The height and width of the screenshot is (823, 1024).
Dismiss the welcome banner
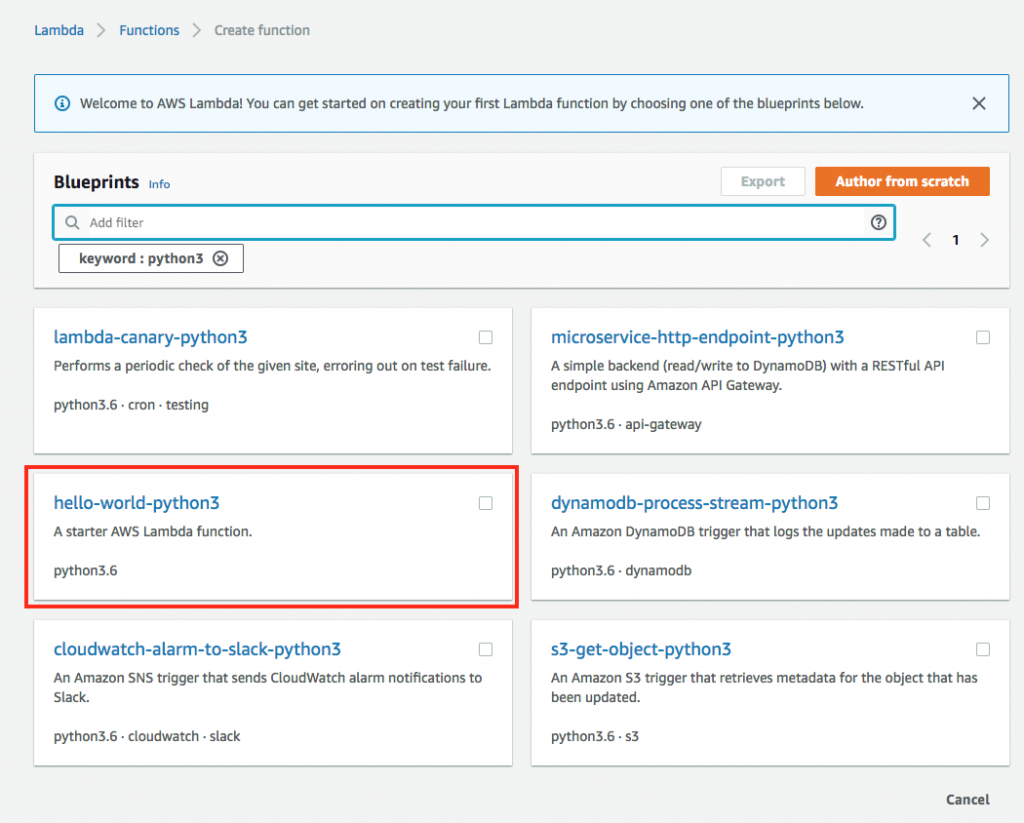978,103
